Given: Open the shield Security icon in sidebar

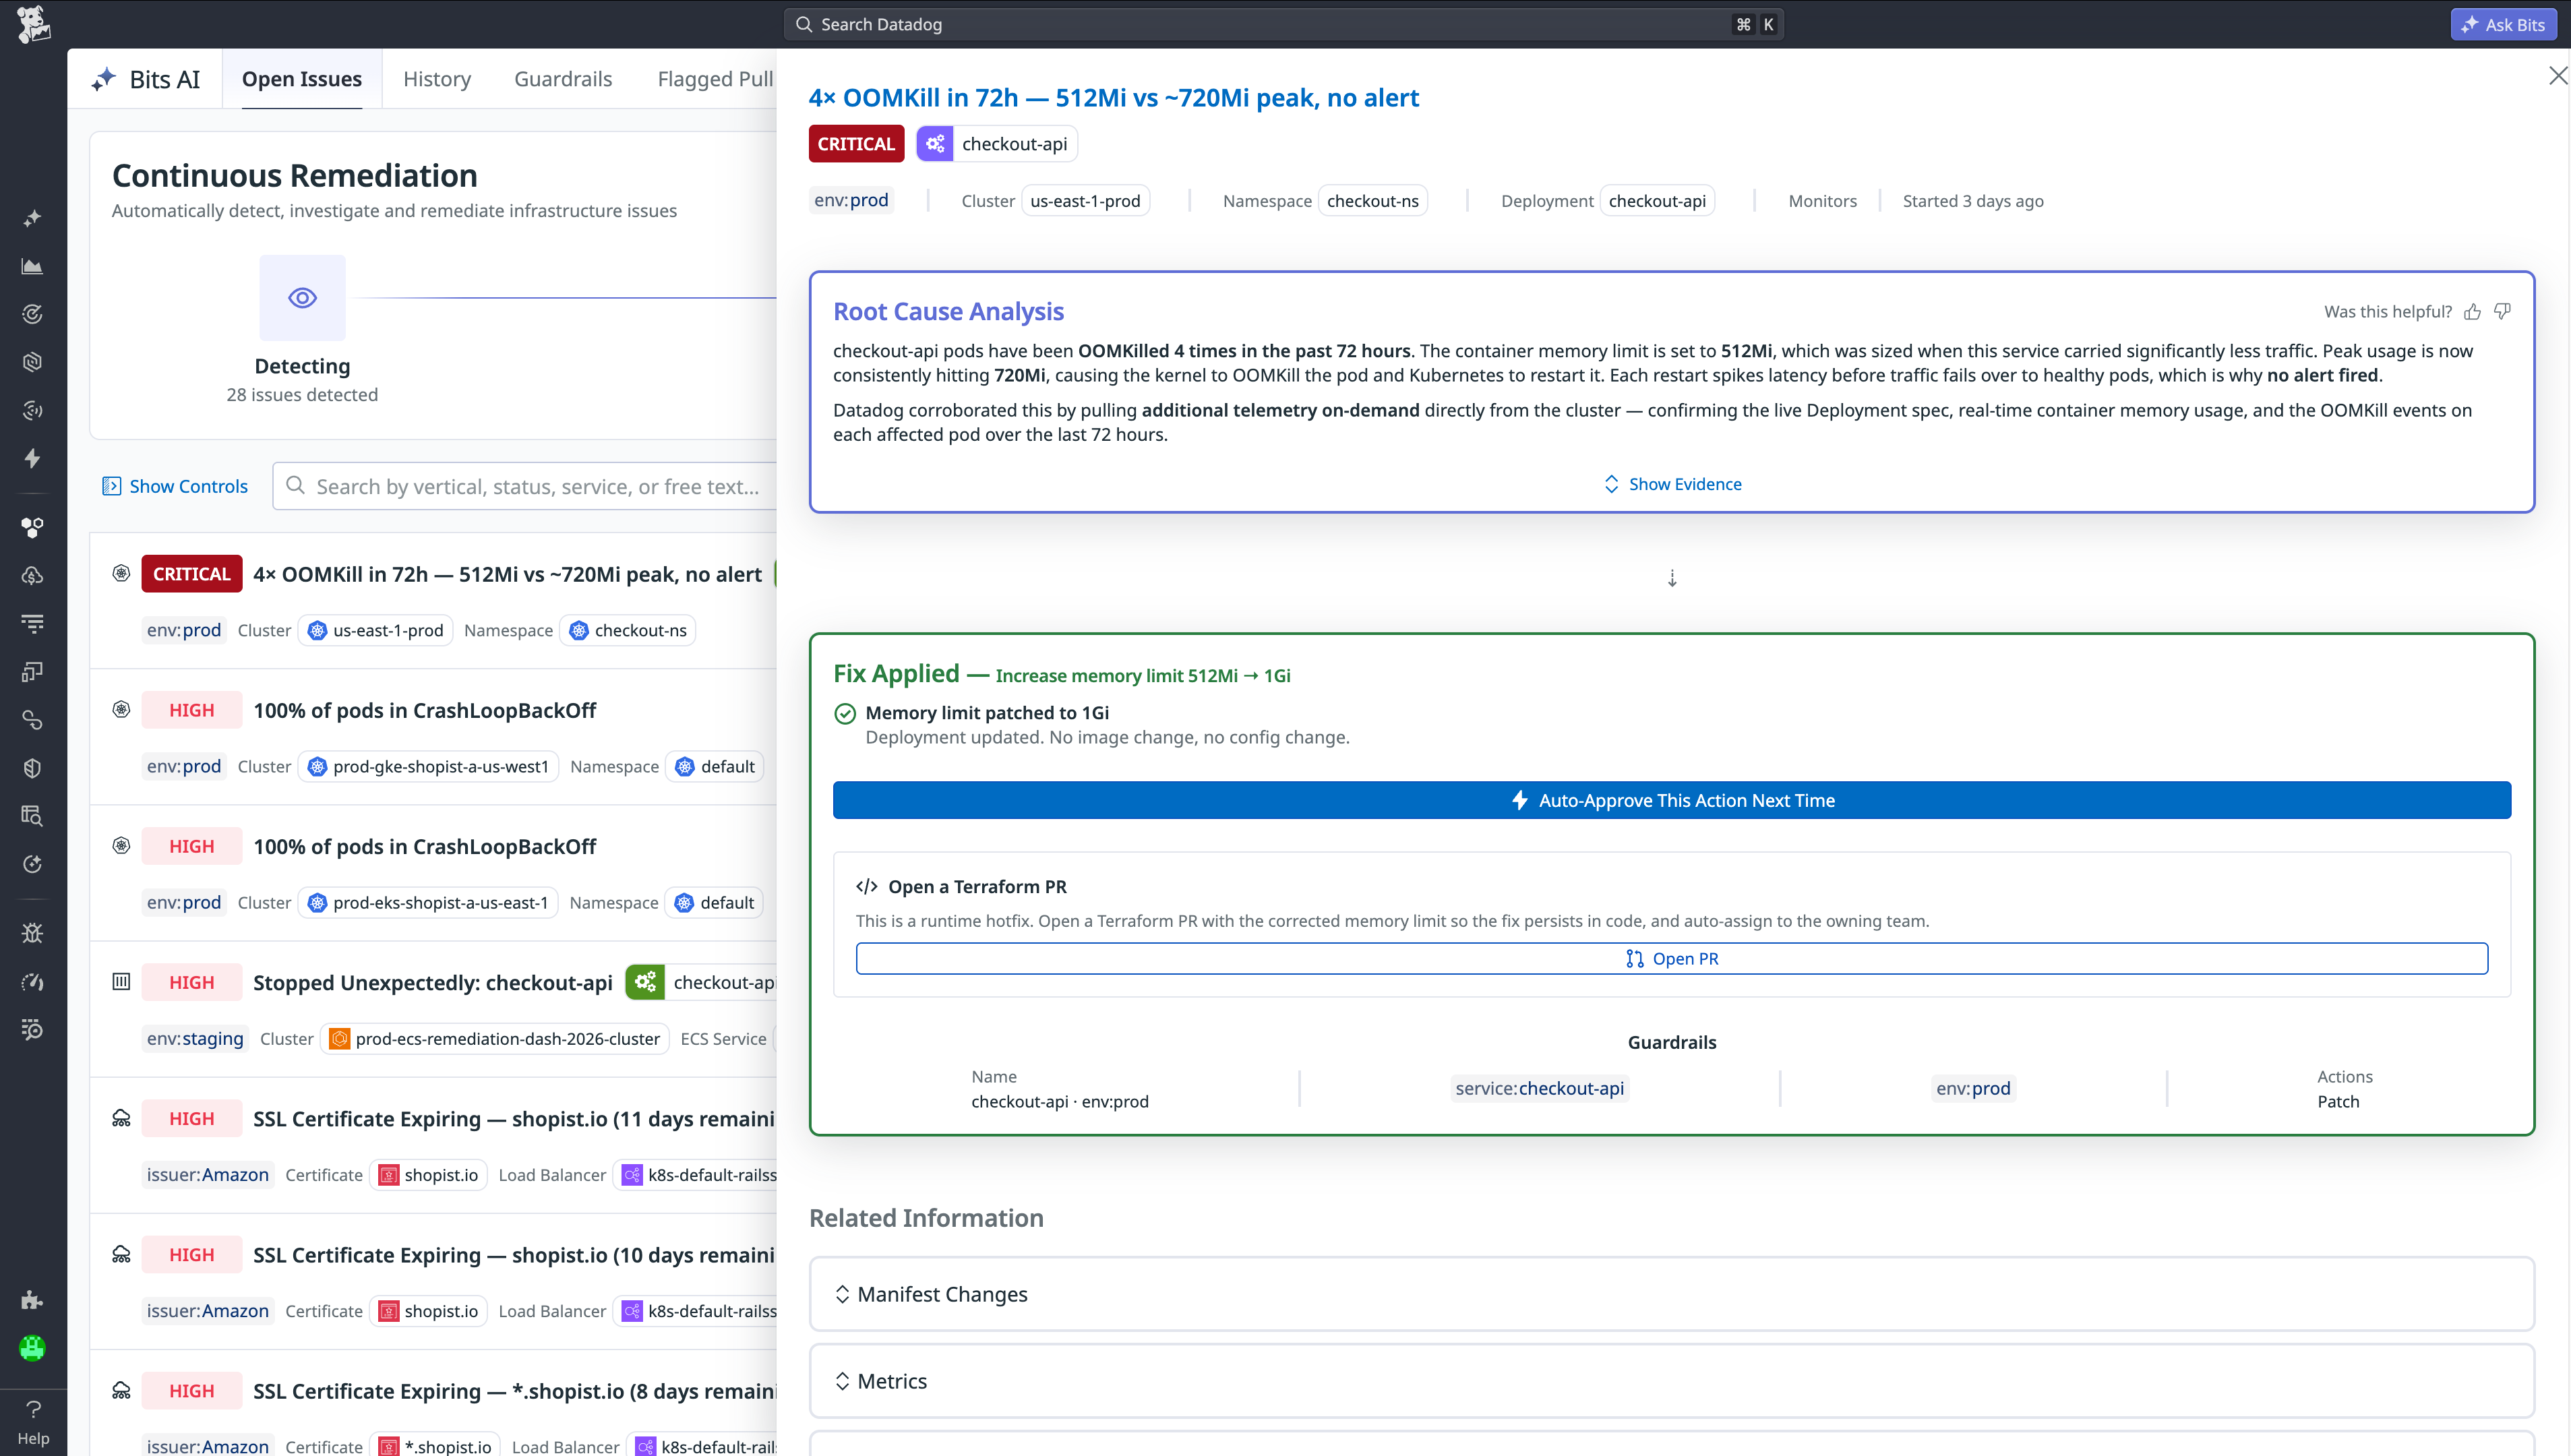Looking at the screenshot, I should click(32, 768).
